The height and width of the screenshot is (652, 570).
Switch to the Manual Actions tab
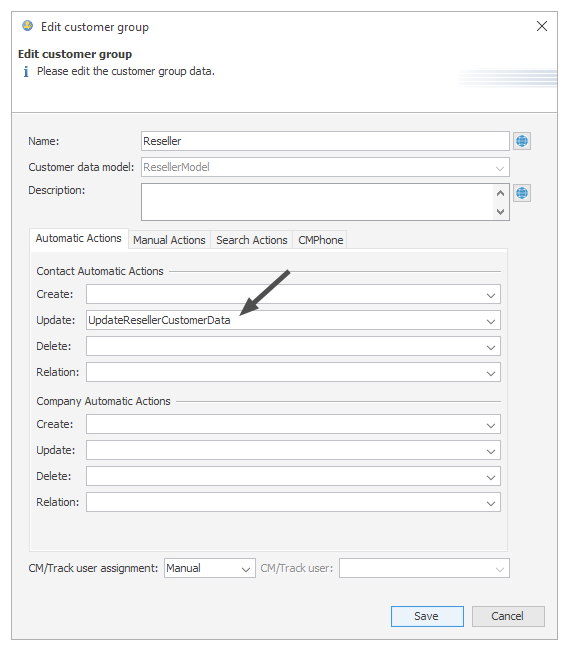tap(169, 240)
